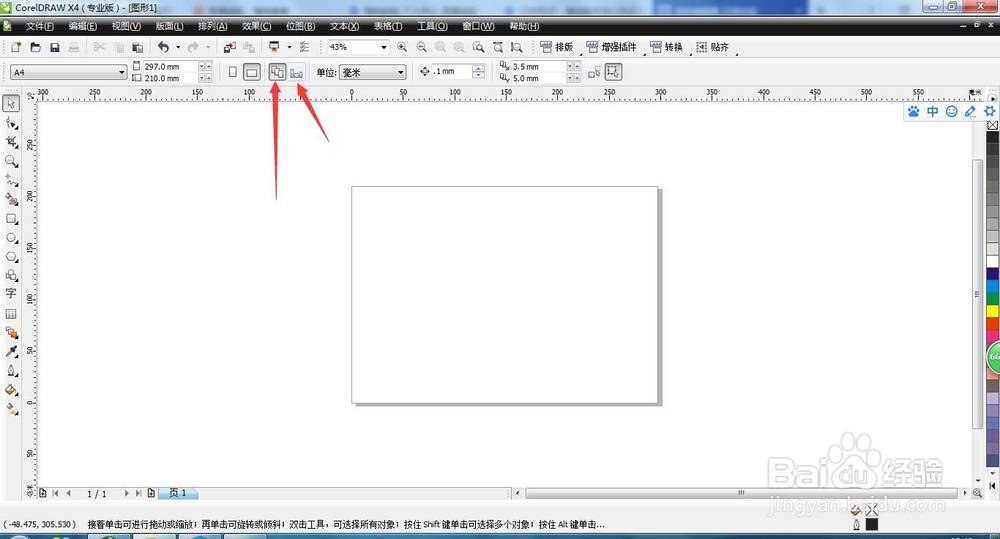Select the Fill bucket tool in toolbox
1000x539 pixels.
(x=11, y=390)
